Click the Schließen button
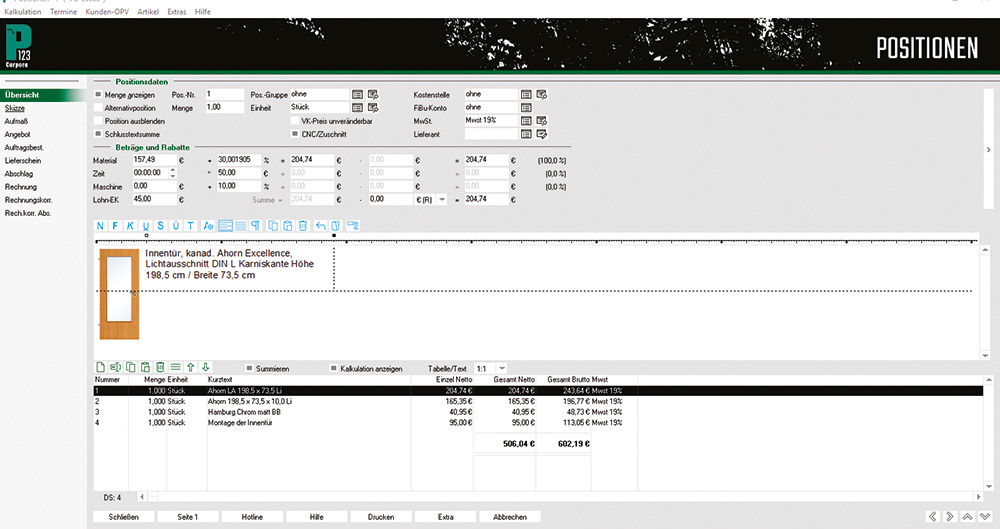Image resolution: width=1000 pixels, height=529 pixels. tap(123, 517)
